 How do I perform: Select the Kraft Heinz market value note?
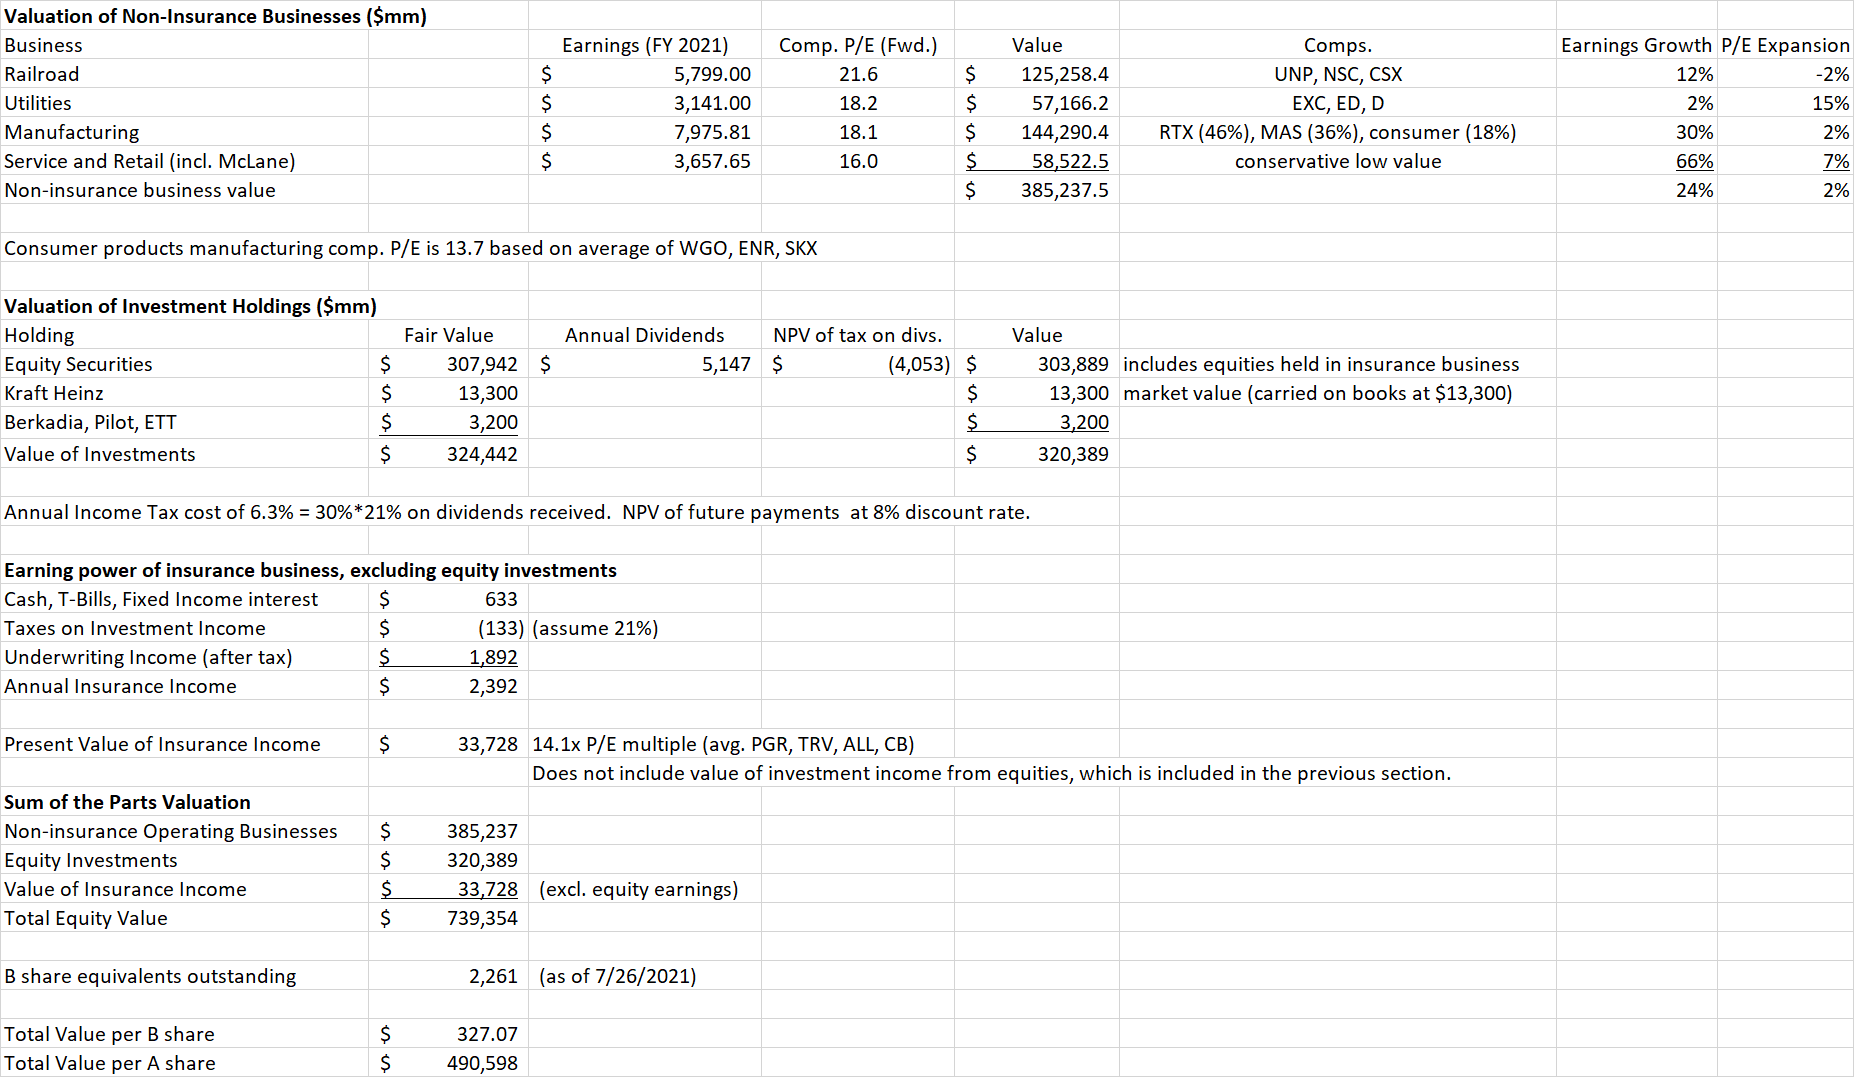point(1317,393)
